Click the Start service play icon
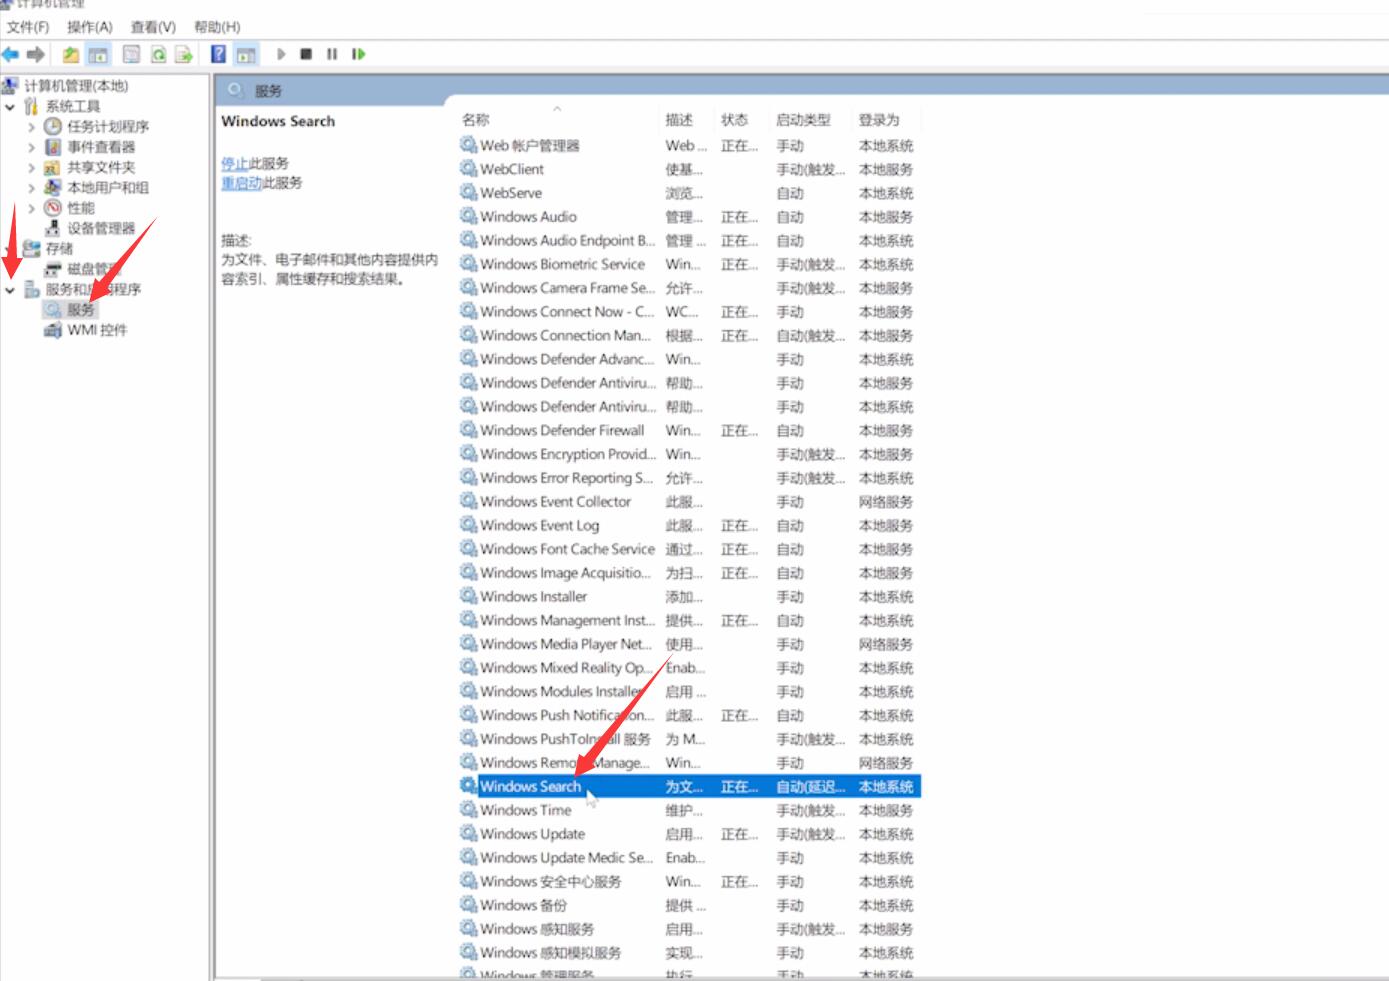This screenshot has width=1389, height=981. pyautogui.click(x=281, y=54)
